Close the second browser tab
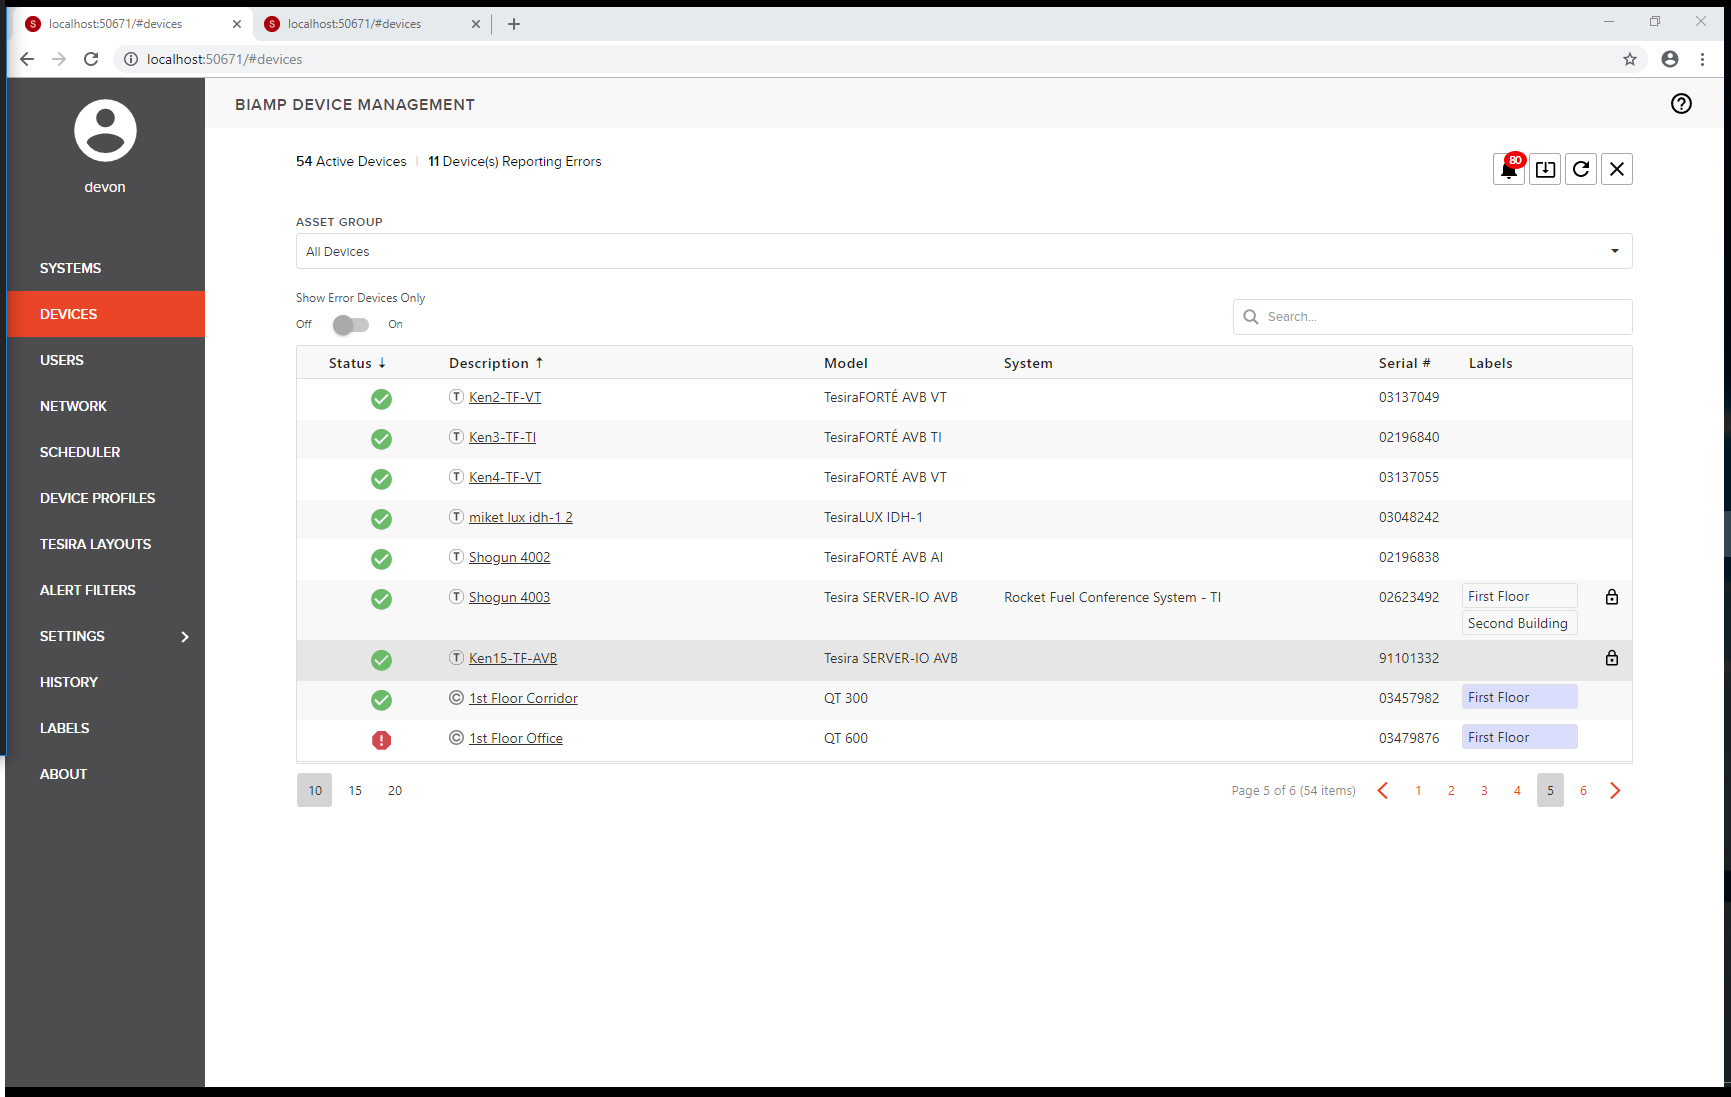The width and height of the screenshot is (1731, 1097). 476,24
